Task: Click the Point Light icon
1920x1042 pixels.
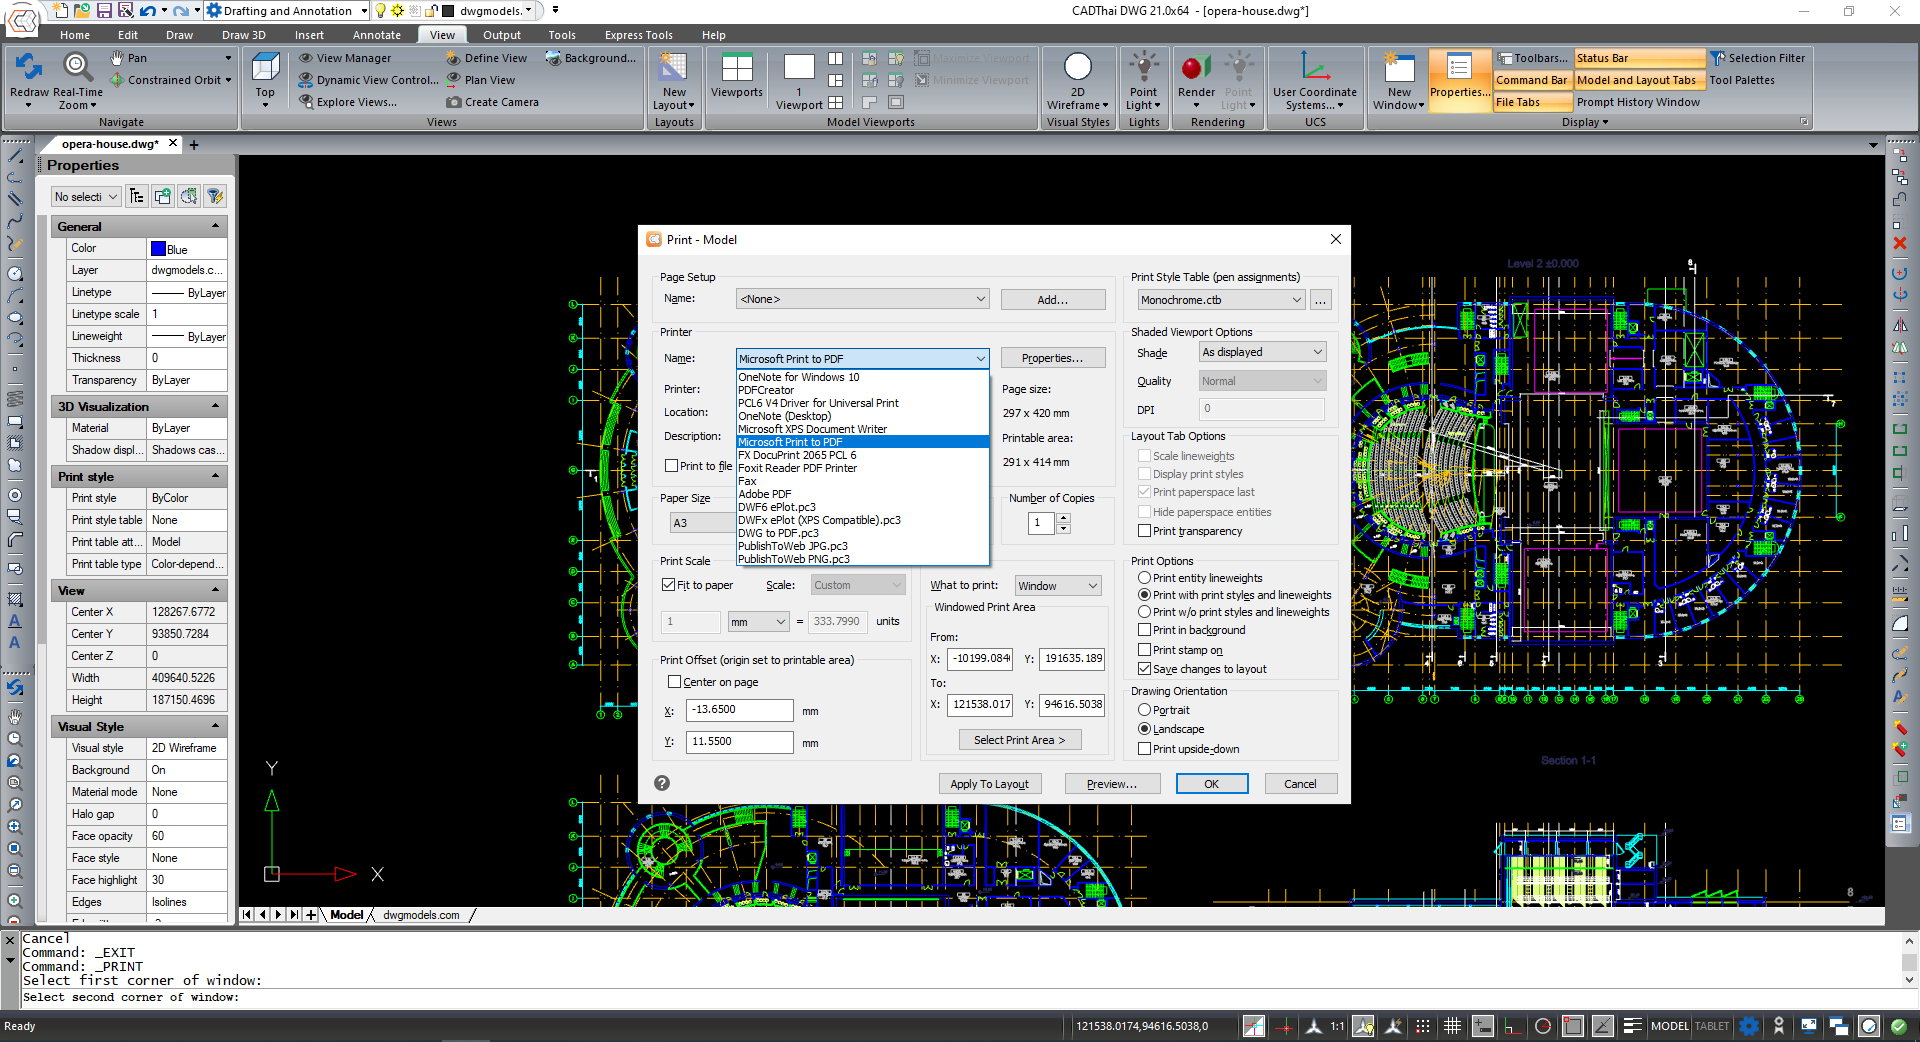Action: [x=1143, y=67]
